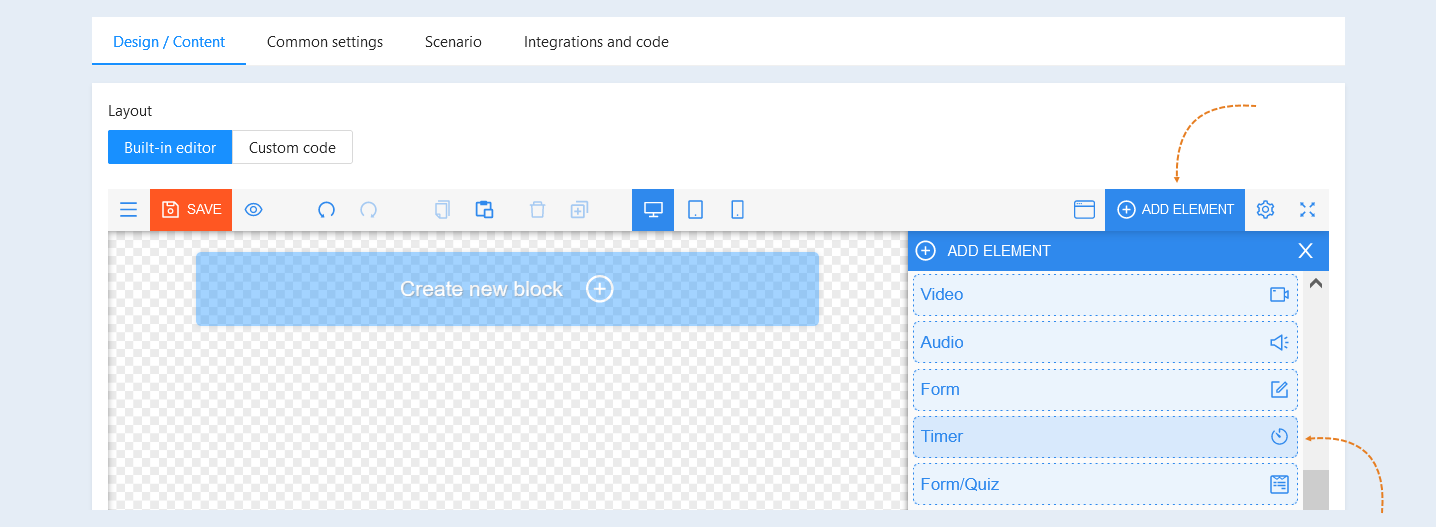1436x527 pixels.
Task: Add a Form element
Action: coord(1105,389)
